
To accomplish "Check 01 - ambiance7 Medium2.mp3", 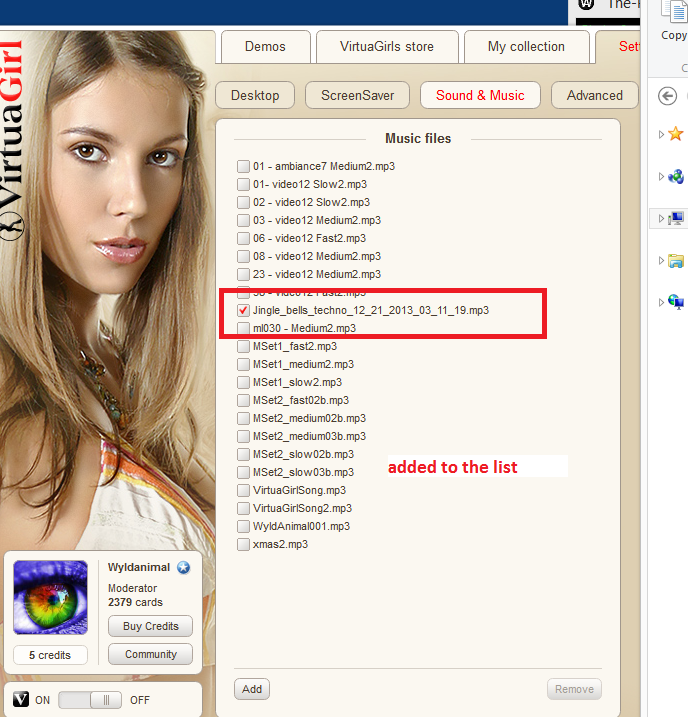I will pyautogui.click(x=243, y=166).
